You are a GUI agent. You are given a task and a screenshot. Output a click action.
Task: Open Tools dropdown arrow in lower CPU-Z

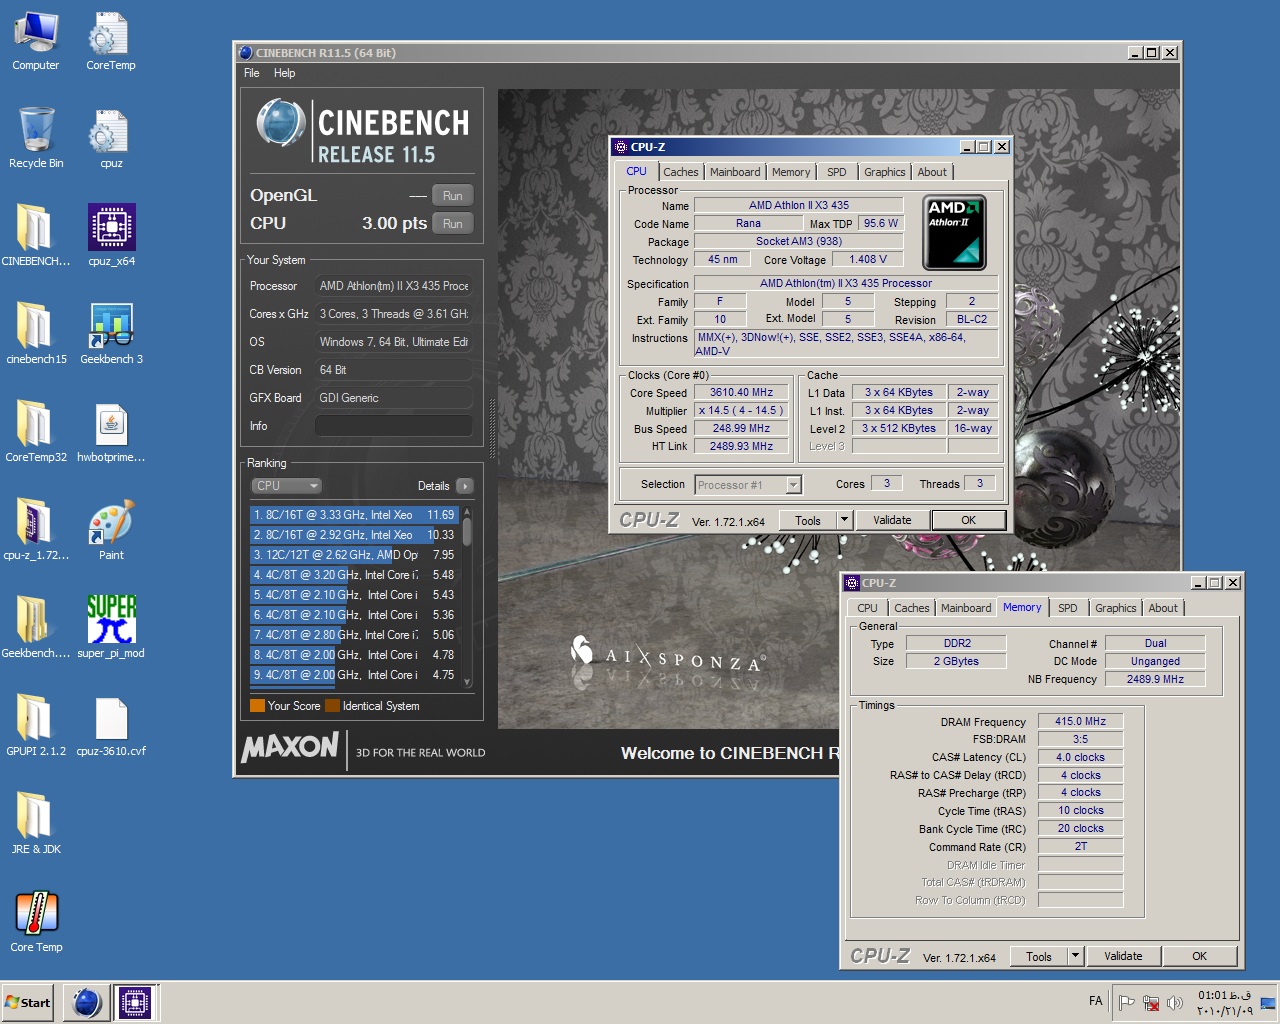click(x=1075, y=956)
